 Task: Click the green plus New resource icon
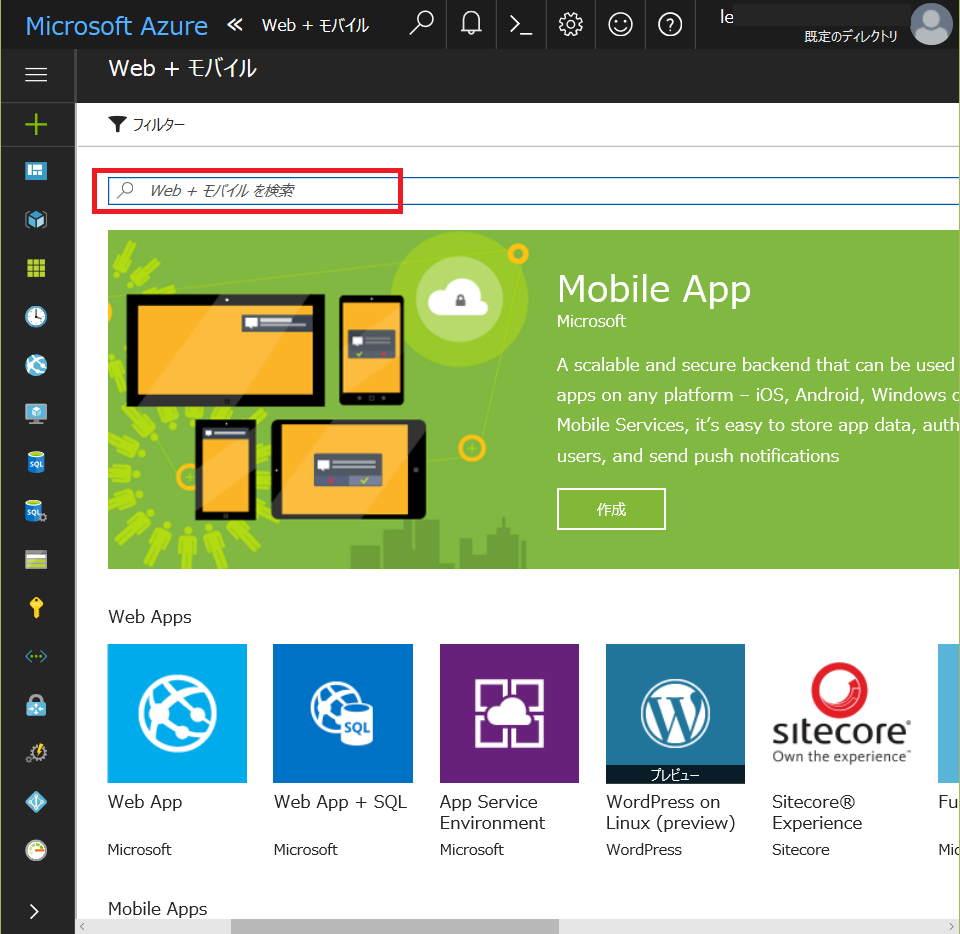[36, 124]
